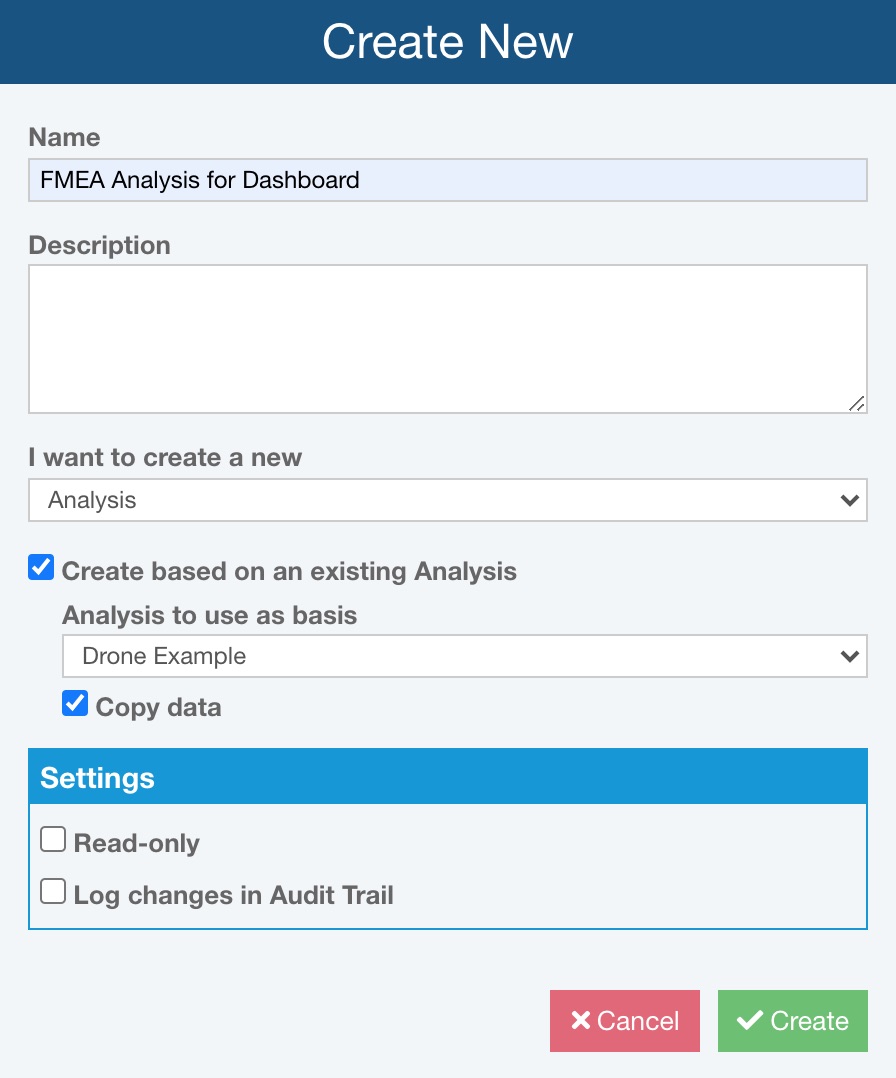
Task: Click the checkmark icon on Create button
Action: point(750,1020)
